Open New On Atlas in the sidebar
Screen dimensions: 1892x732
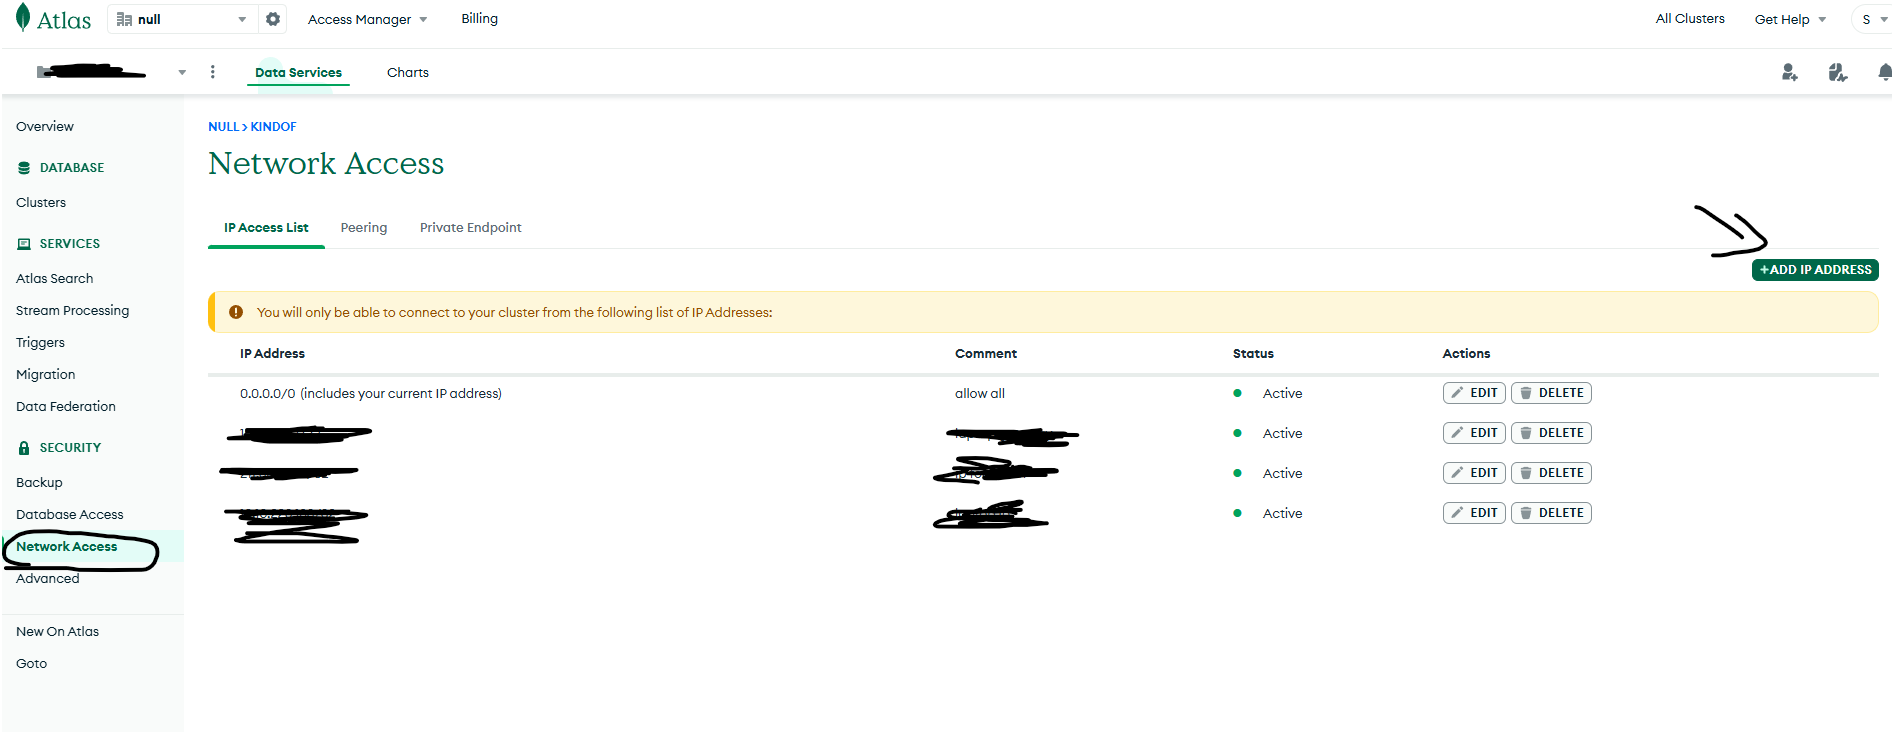58,632
